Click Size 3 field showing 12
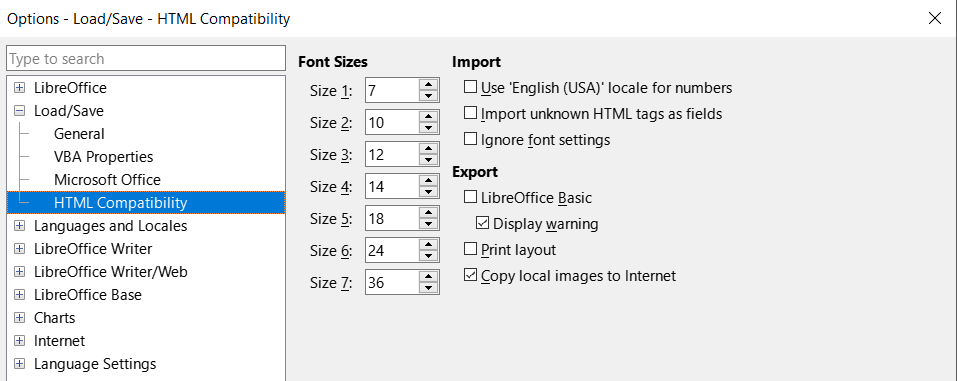 click(392, 154)
